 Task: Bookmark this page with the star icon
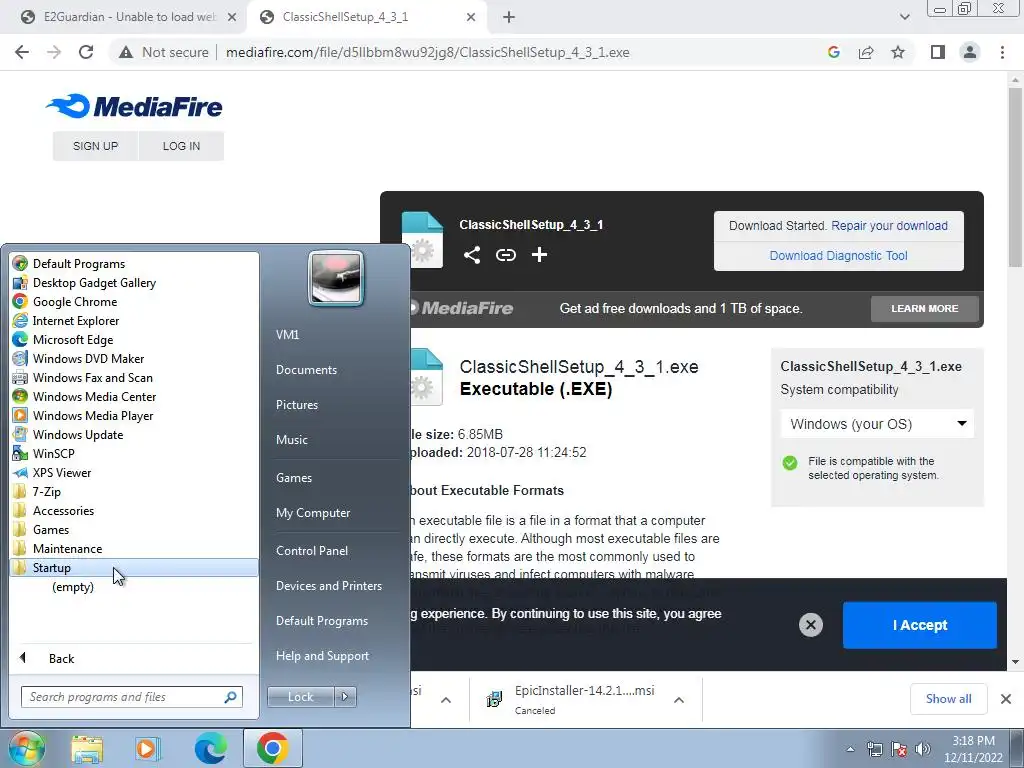[898, 52]
